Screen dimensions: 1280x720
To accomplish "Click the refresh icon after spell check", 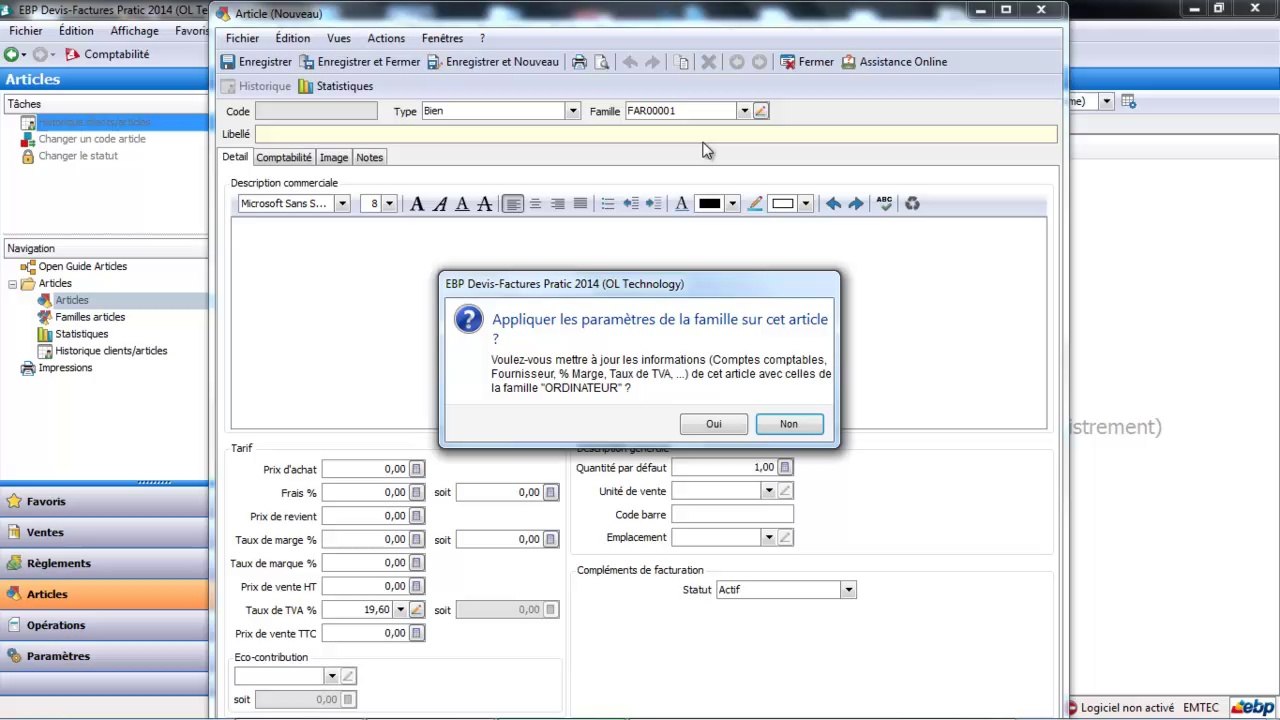I will coord(912,204).
